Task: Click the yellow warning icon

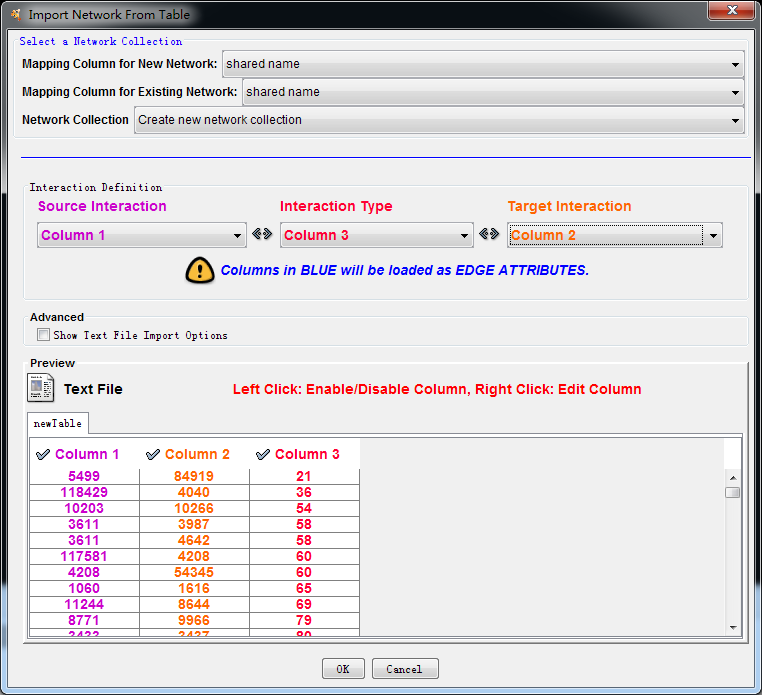Action: [200, 270]
